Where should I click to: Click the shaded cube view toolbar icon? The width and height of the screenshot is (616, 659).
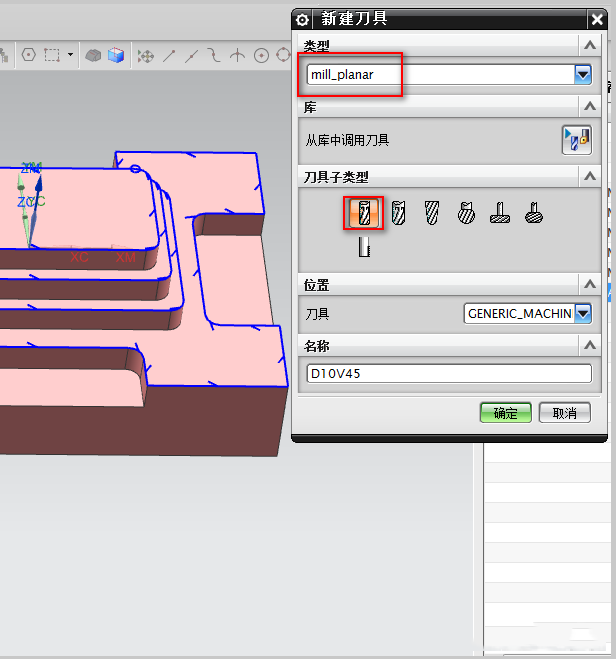[116, 55]
